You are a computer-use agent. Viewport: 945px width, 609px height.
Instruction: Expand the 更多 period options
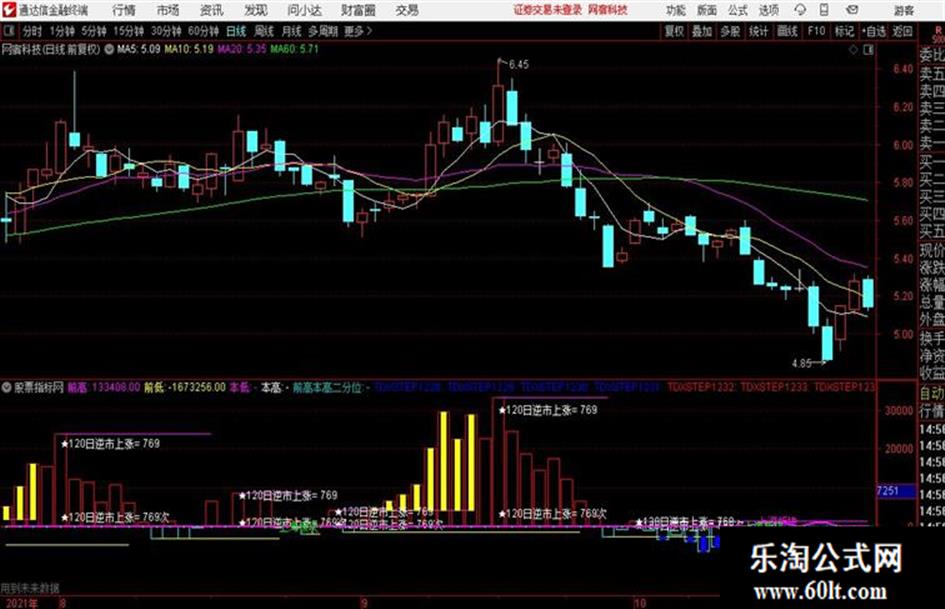pyautogui.click(x=358, y=31)
